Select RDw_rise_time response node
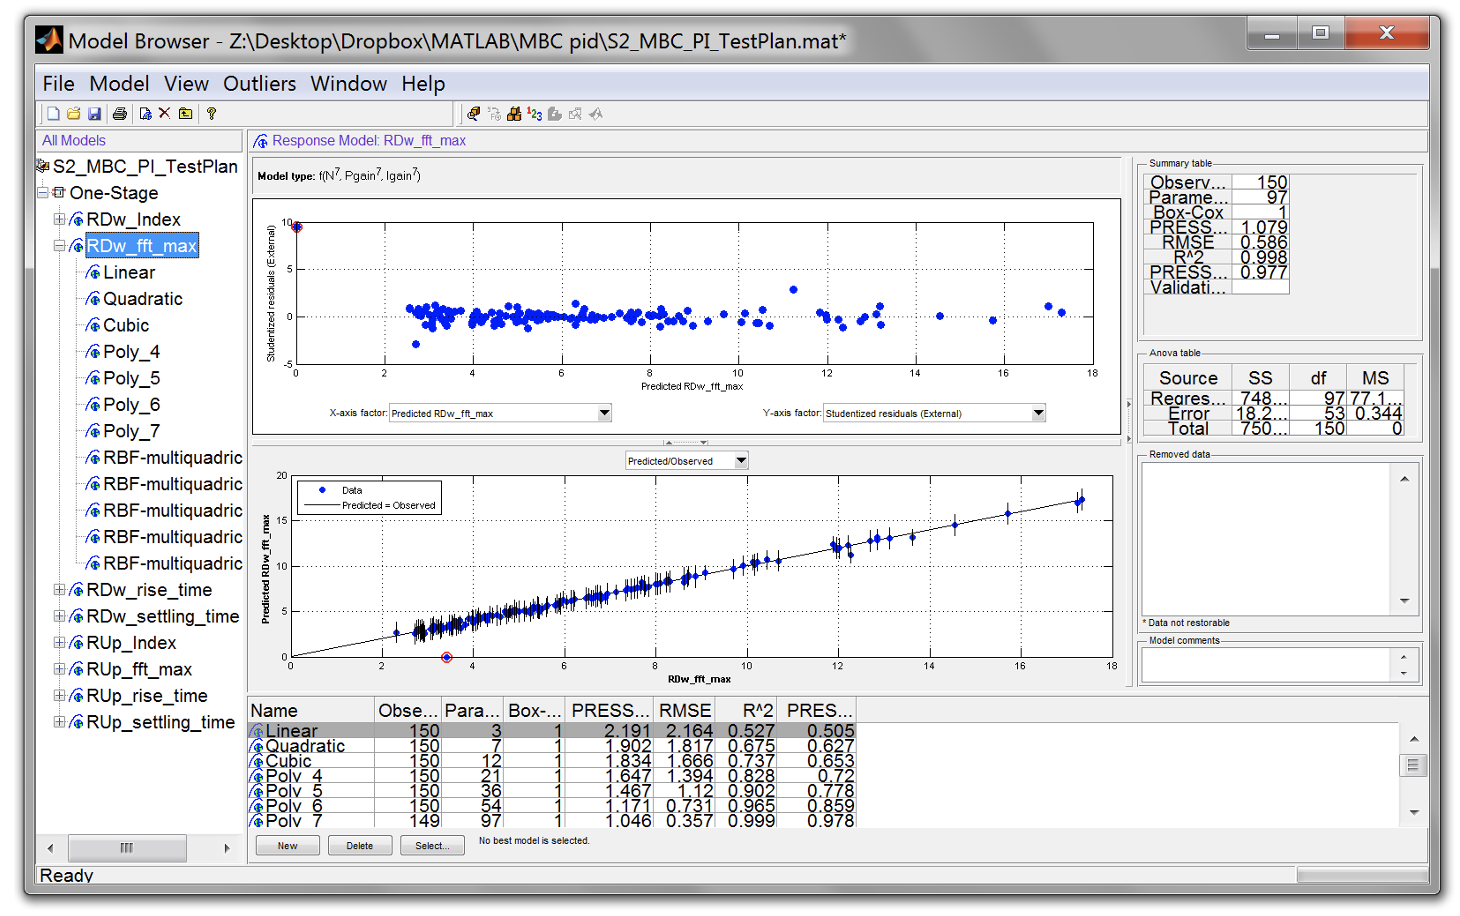The width and height of the screenshot is (1460, 916). 149,590
